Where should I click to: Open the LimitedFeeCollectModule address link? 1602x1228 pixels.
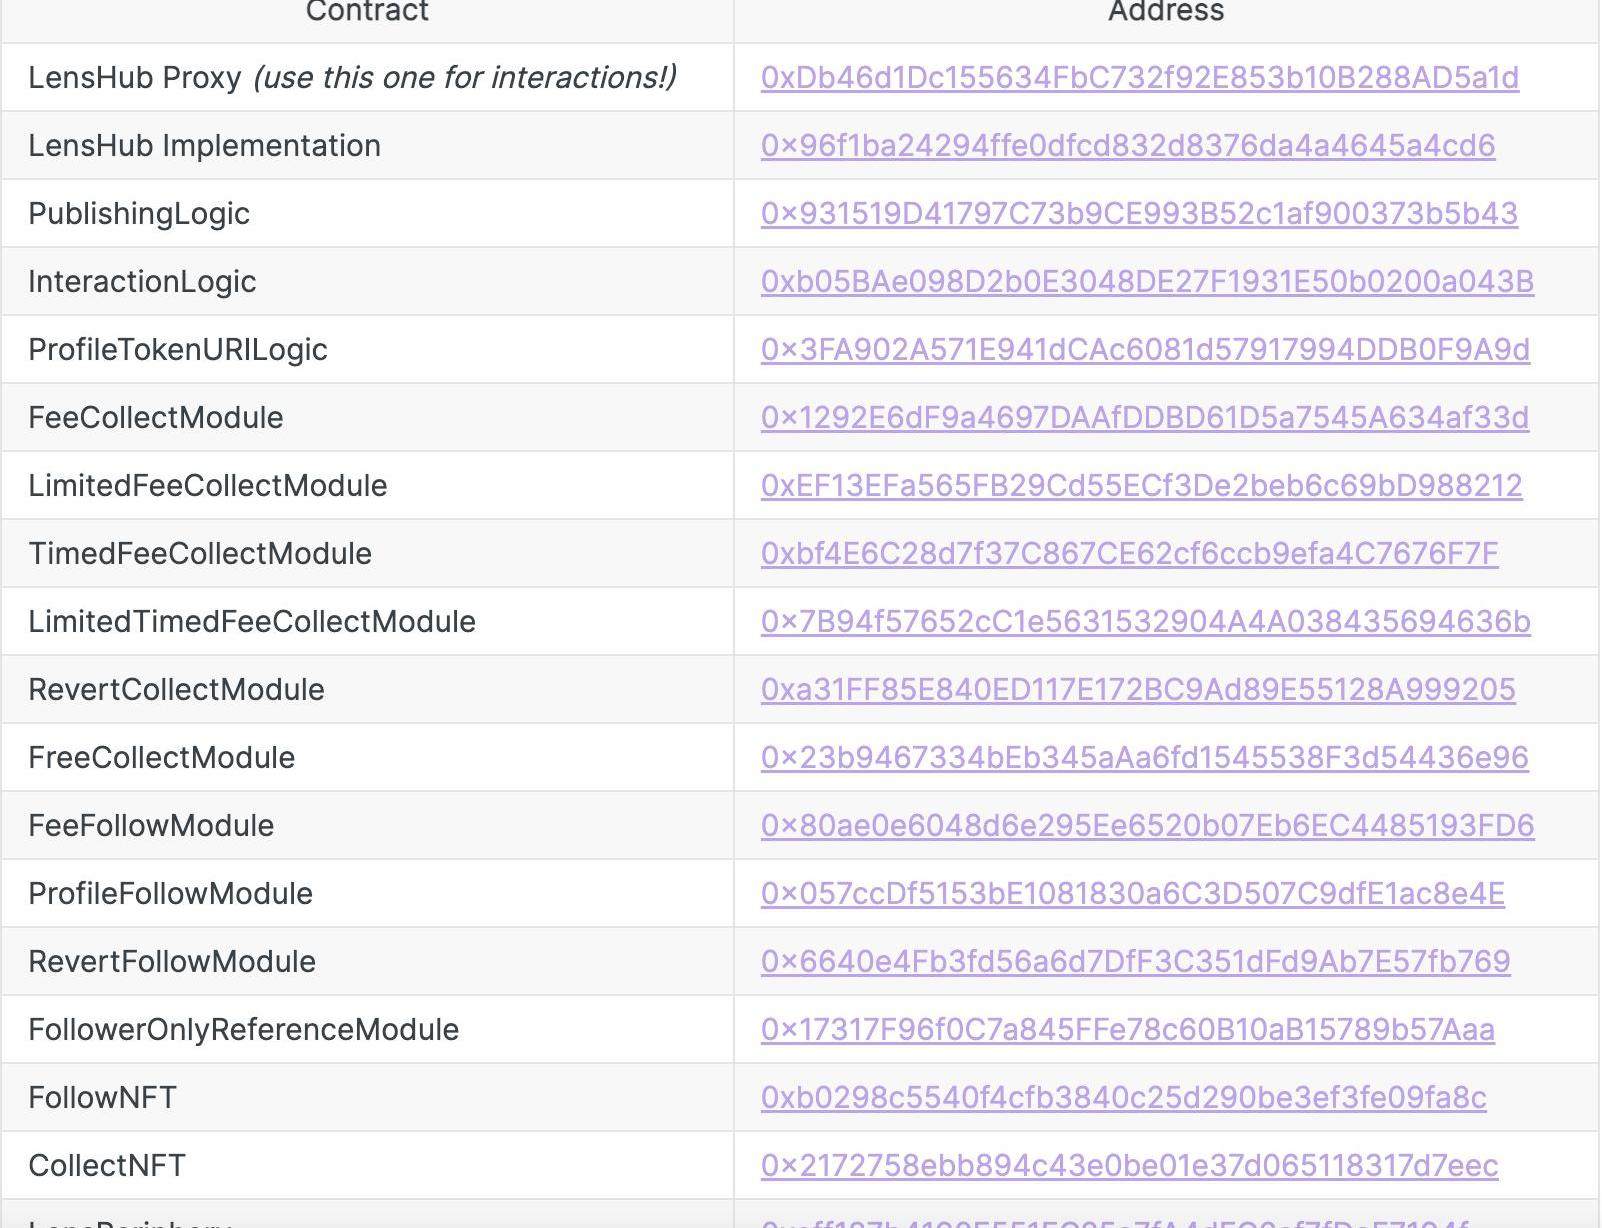tap(1141, 486)
